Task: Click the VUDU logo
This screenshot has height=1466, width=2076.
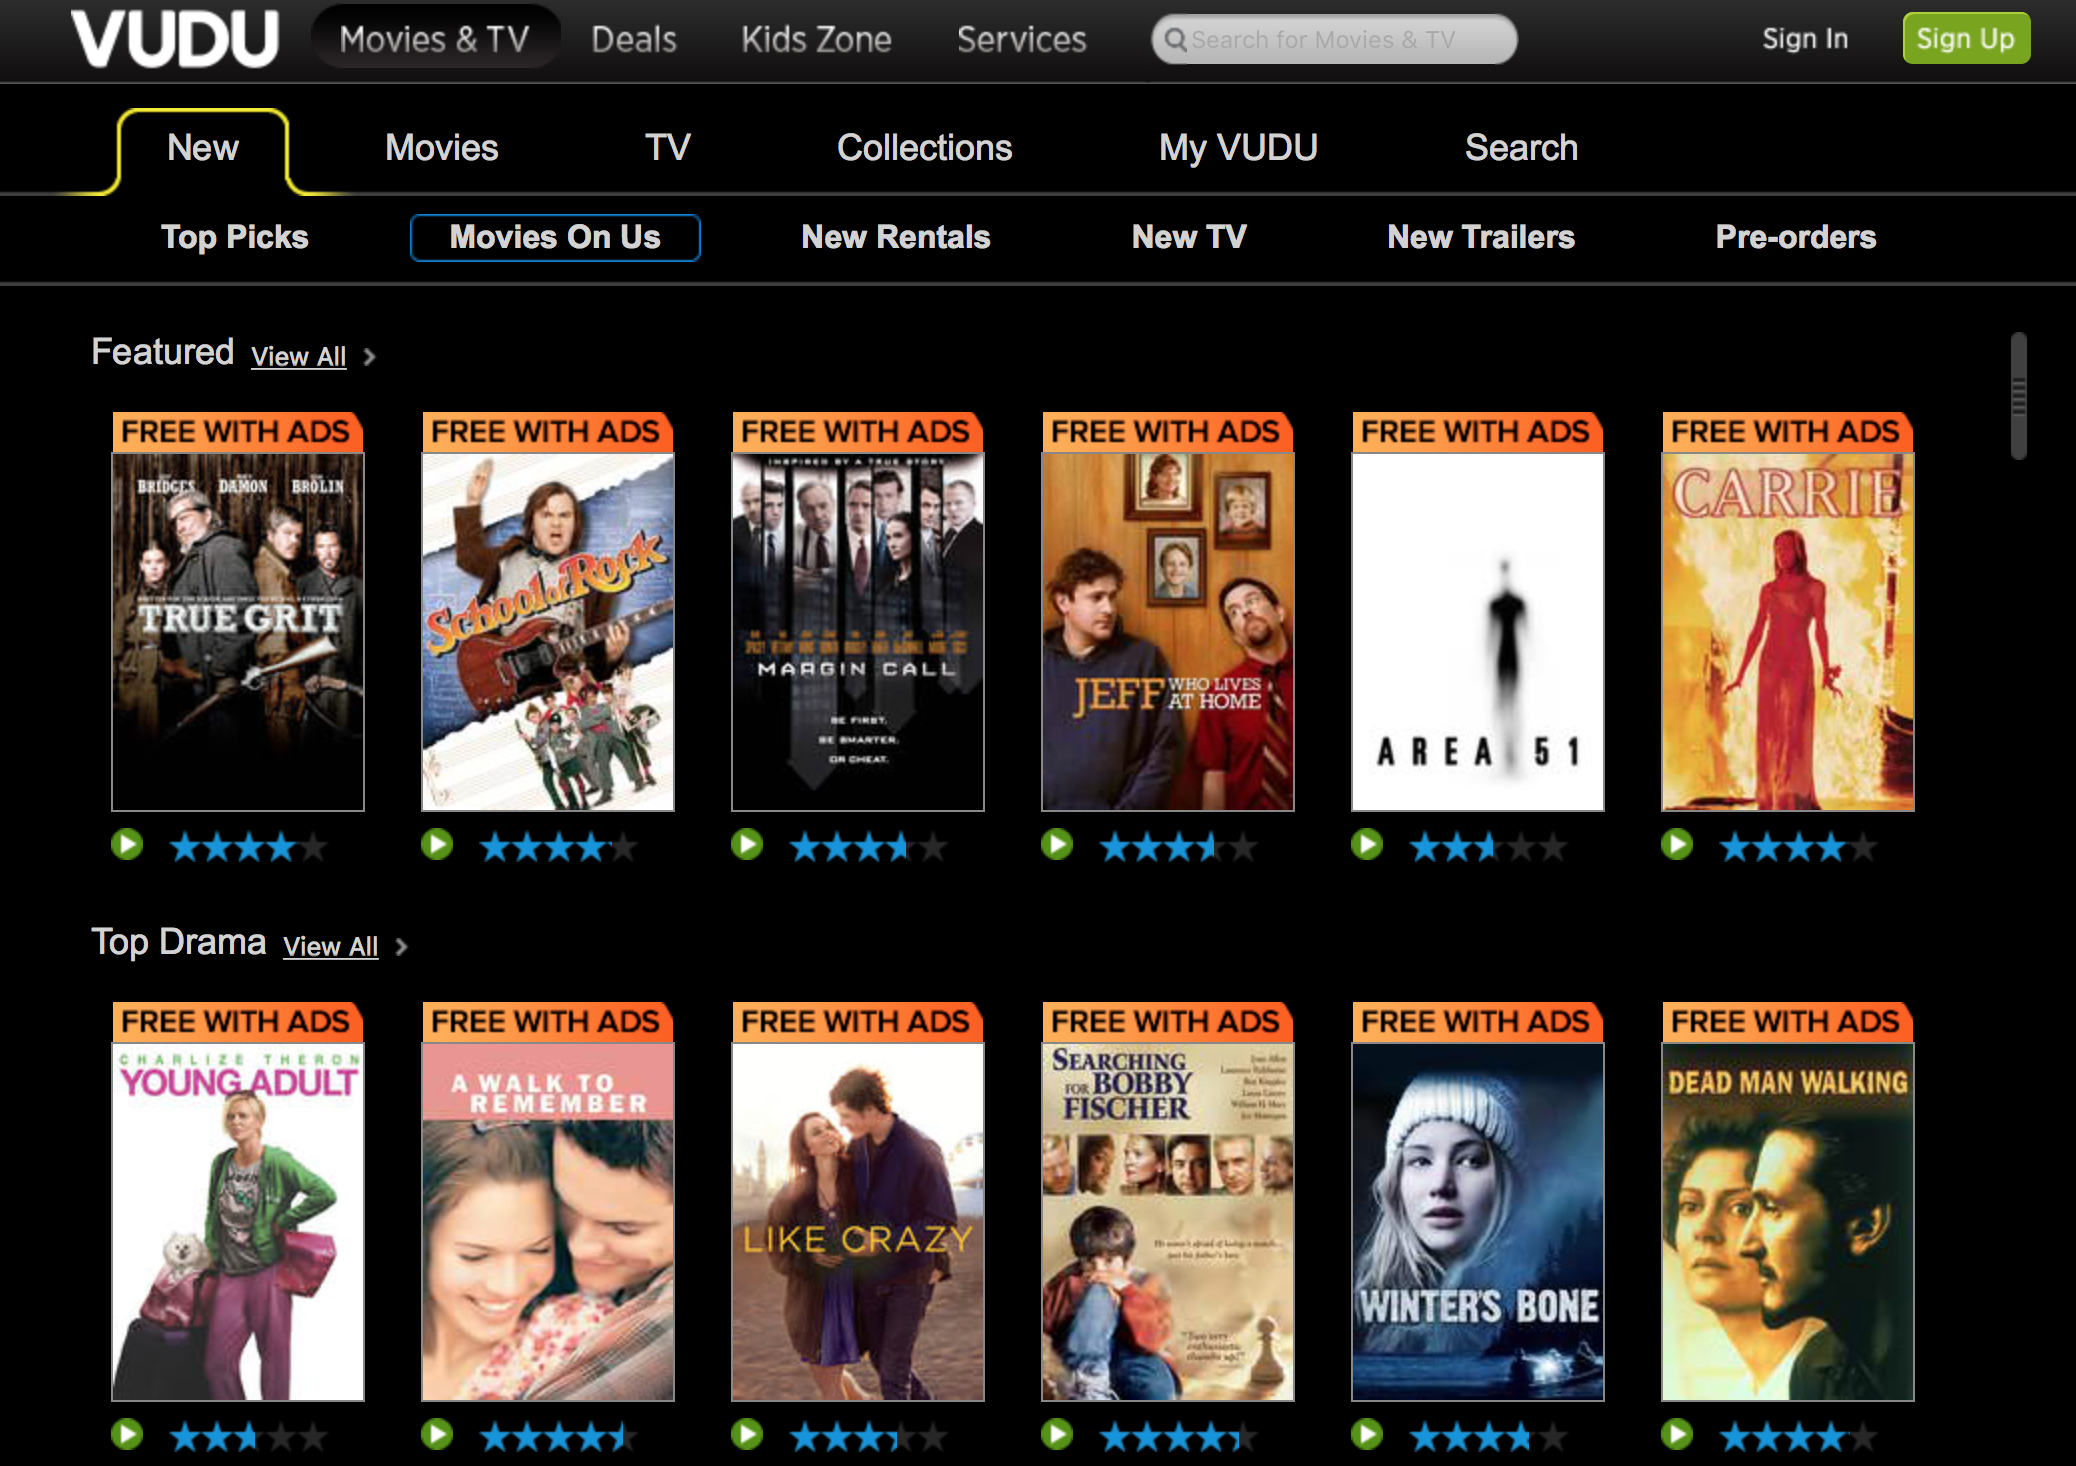Action: pos(175,40)
